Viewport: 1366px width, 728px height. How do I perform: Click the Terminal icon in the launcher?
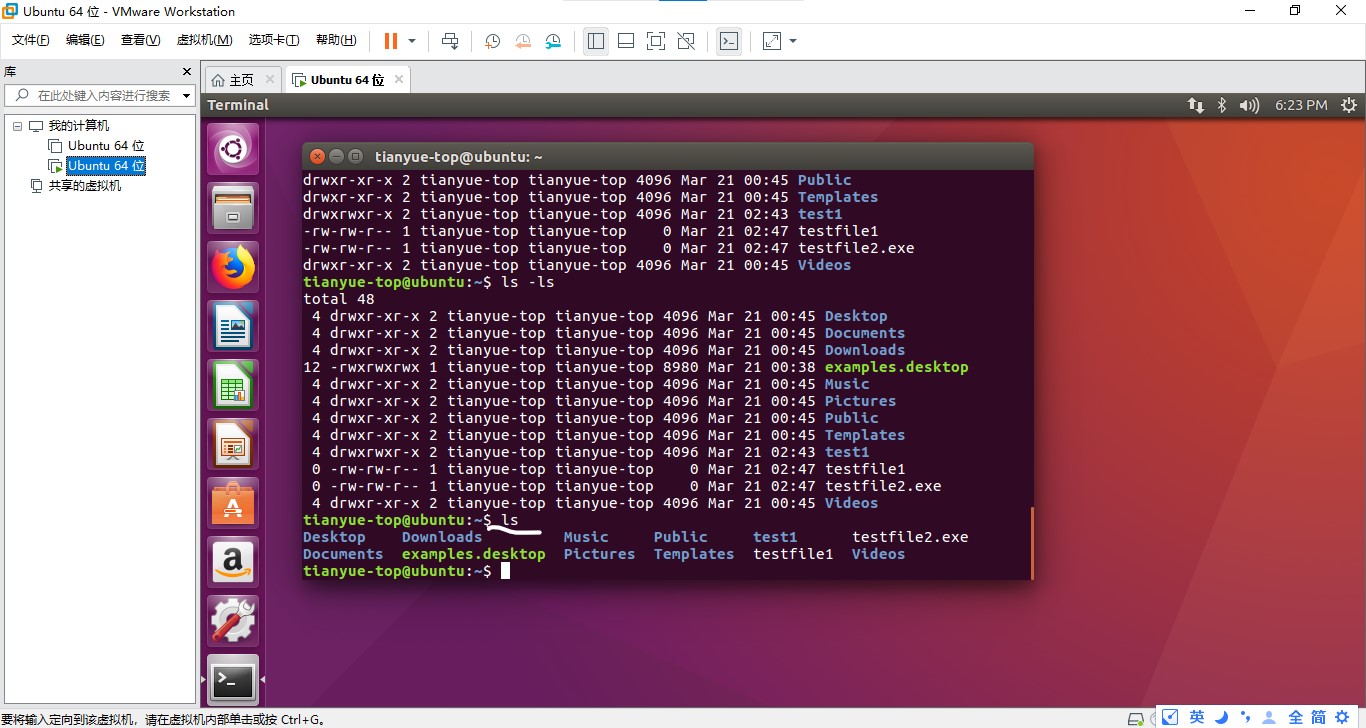click(233, 680)
